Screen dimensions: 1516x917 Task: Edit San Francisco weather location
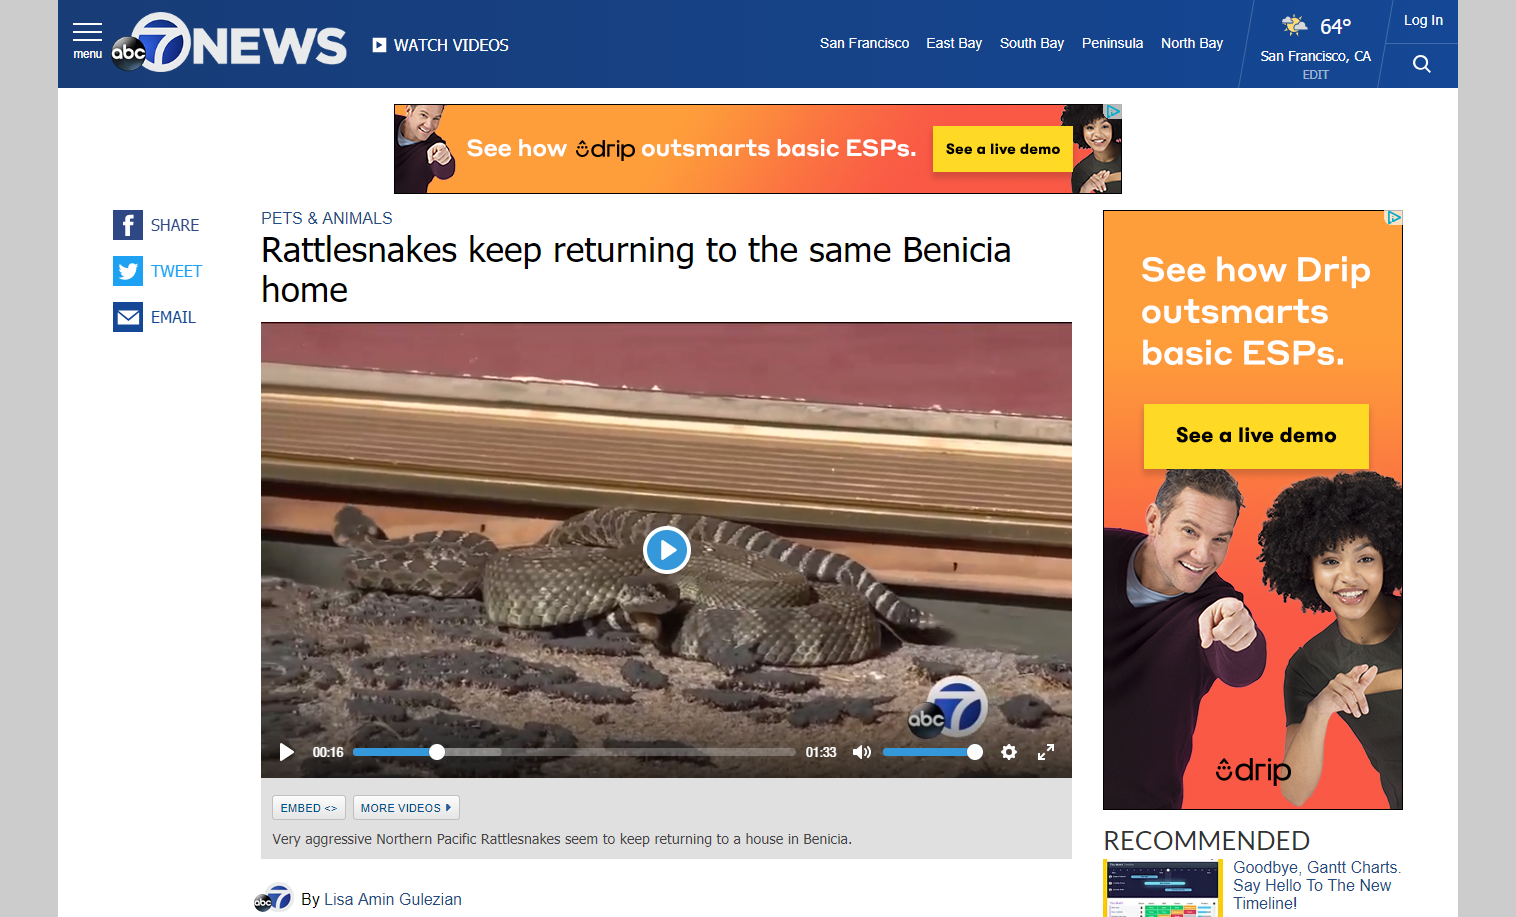(1315, 75)
